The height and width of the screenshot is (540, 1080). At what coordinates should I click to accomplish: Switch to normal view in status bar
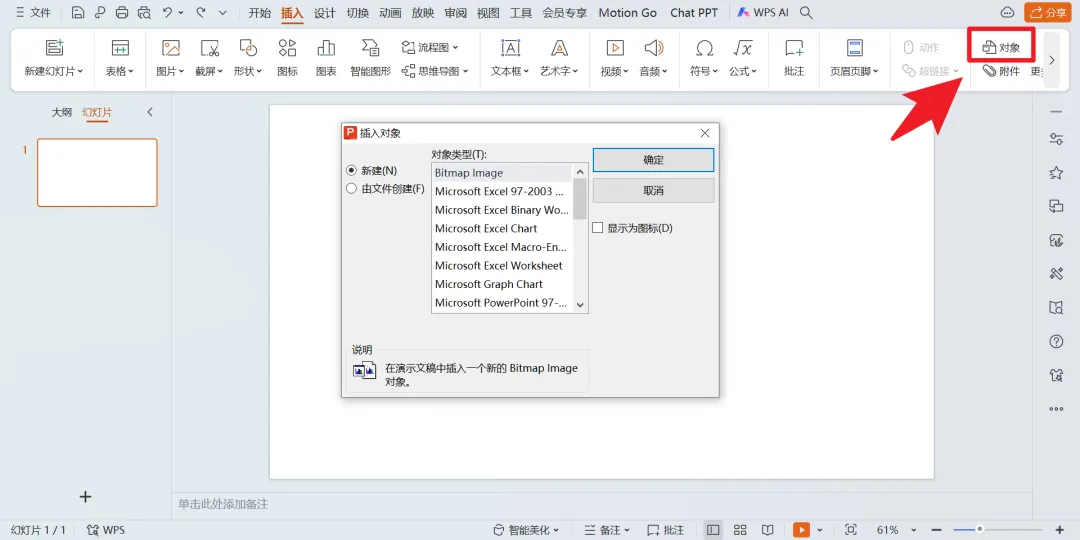[x=713, y=530]
